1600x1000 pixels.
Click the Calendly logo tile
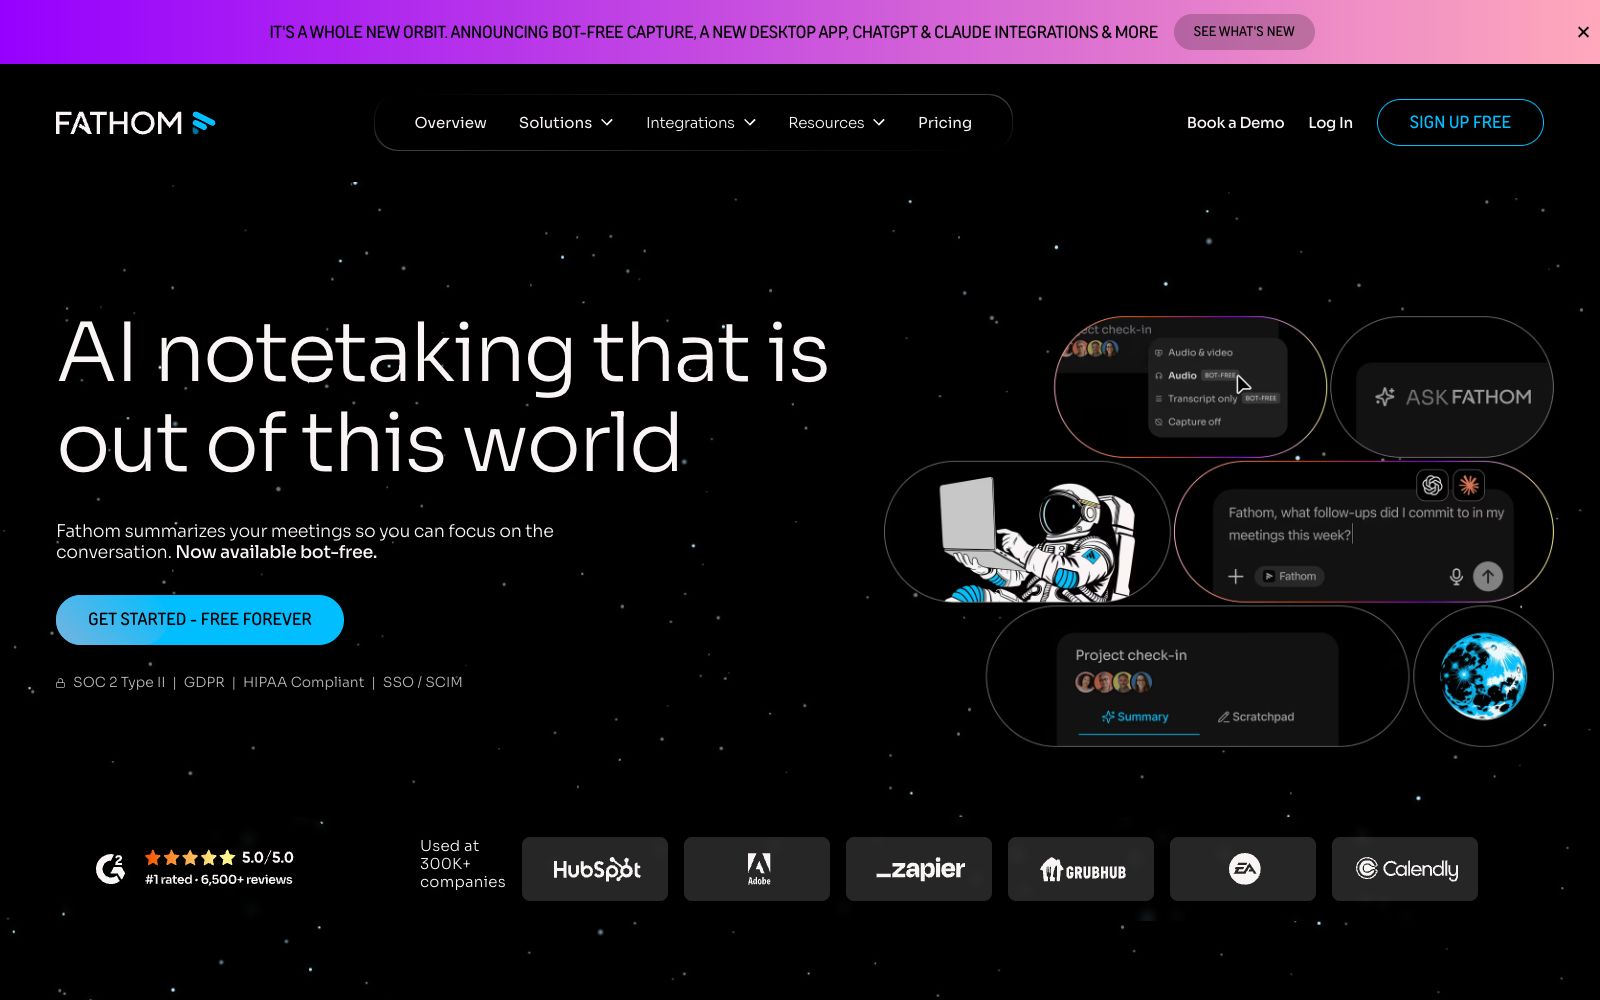(x=1405, y=869)
